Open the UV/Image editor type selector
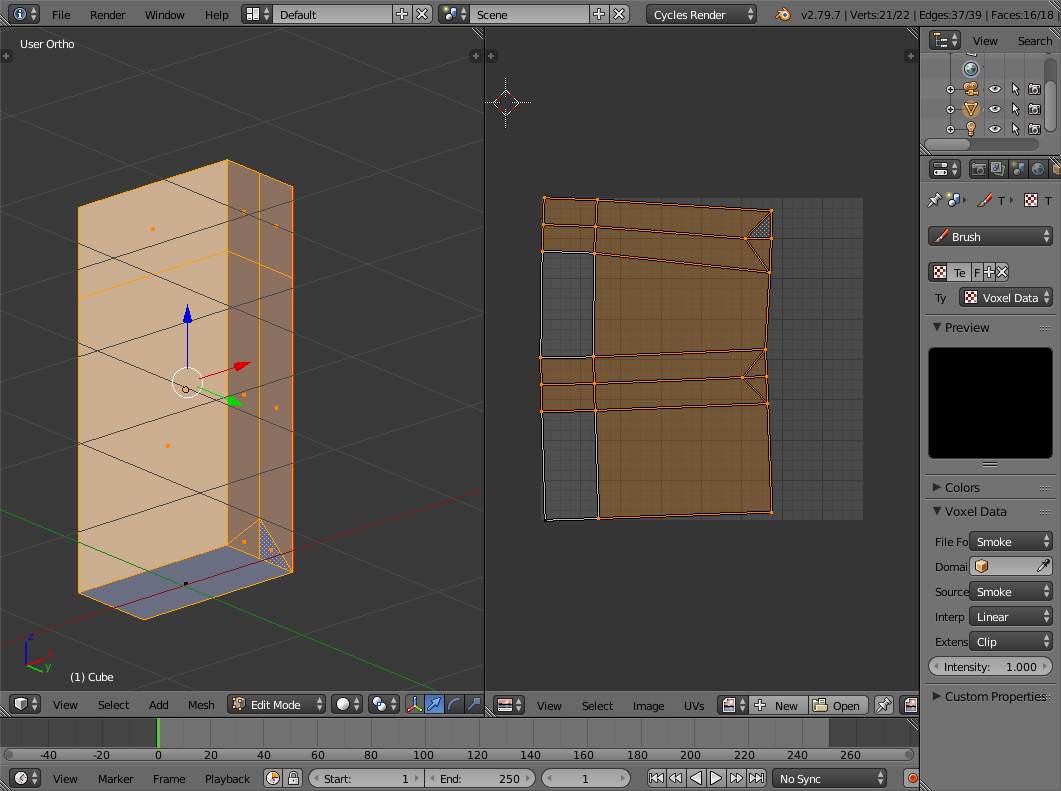Screen dimensions: 1061x791 (509, 705)
